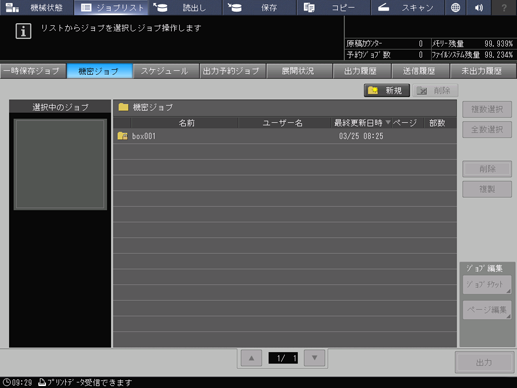Screen dimensions: 517x388
Task: Go to next page with down arrow
Action: tap(314, 358)
